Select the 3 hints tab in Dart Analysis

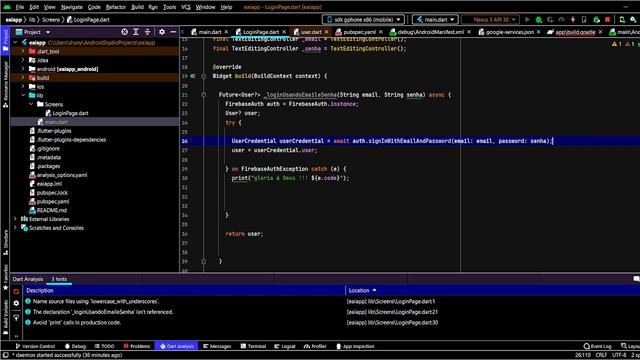[59, 279]
